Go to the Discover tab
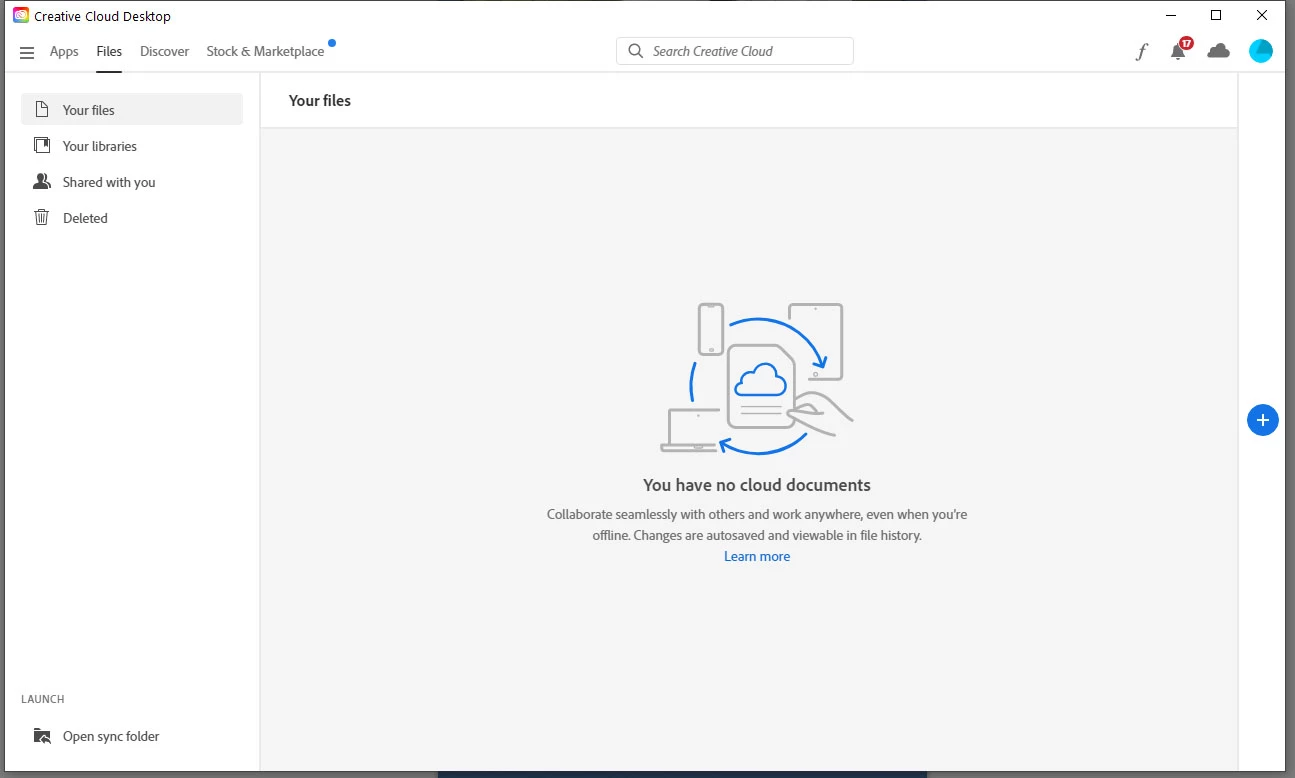Viewport: 1295px width, 778px height. click(x=164, y=52)
